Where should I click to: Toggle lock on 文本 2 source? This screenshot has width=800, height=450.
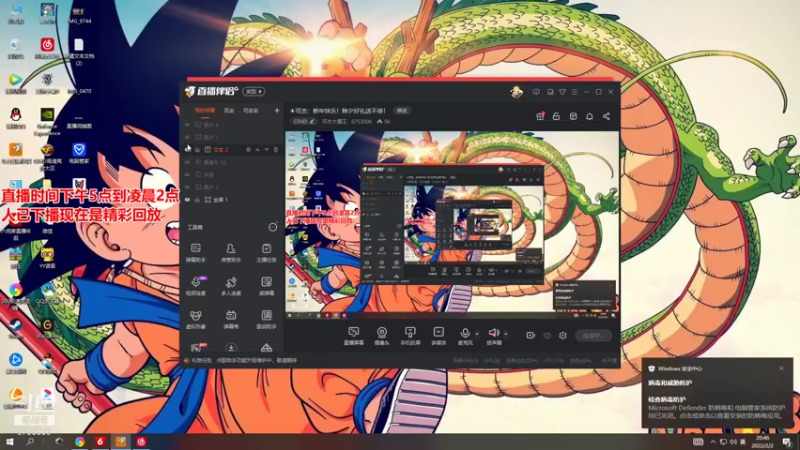click(197, 149)
